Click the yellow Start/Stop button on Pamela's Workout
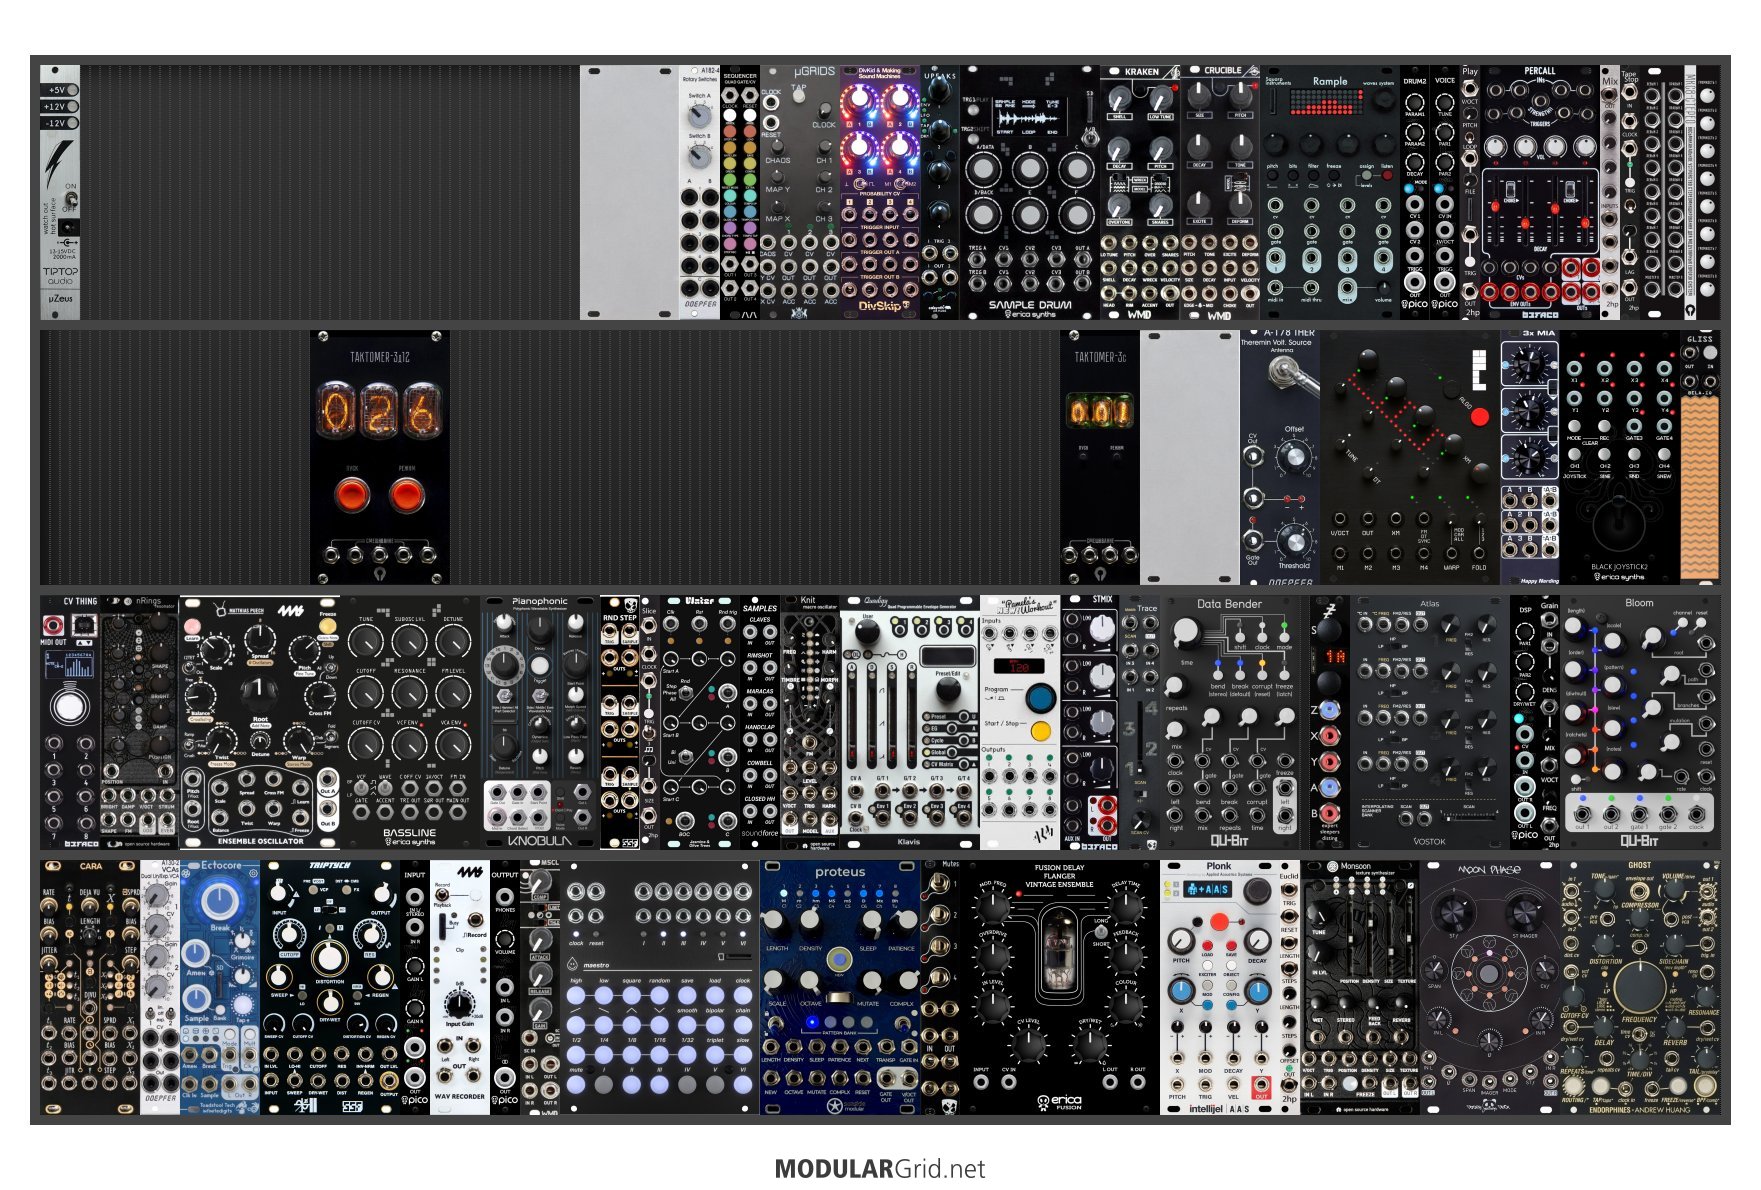Viewport: 1761px width, 1190px height. pos(1041,730)
